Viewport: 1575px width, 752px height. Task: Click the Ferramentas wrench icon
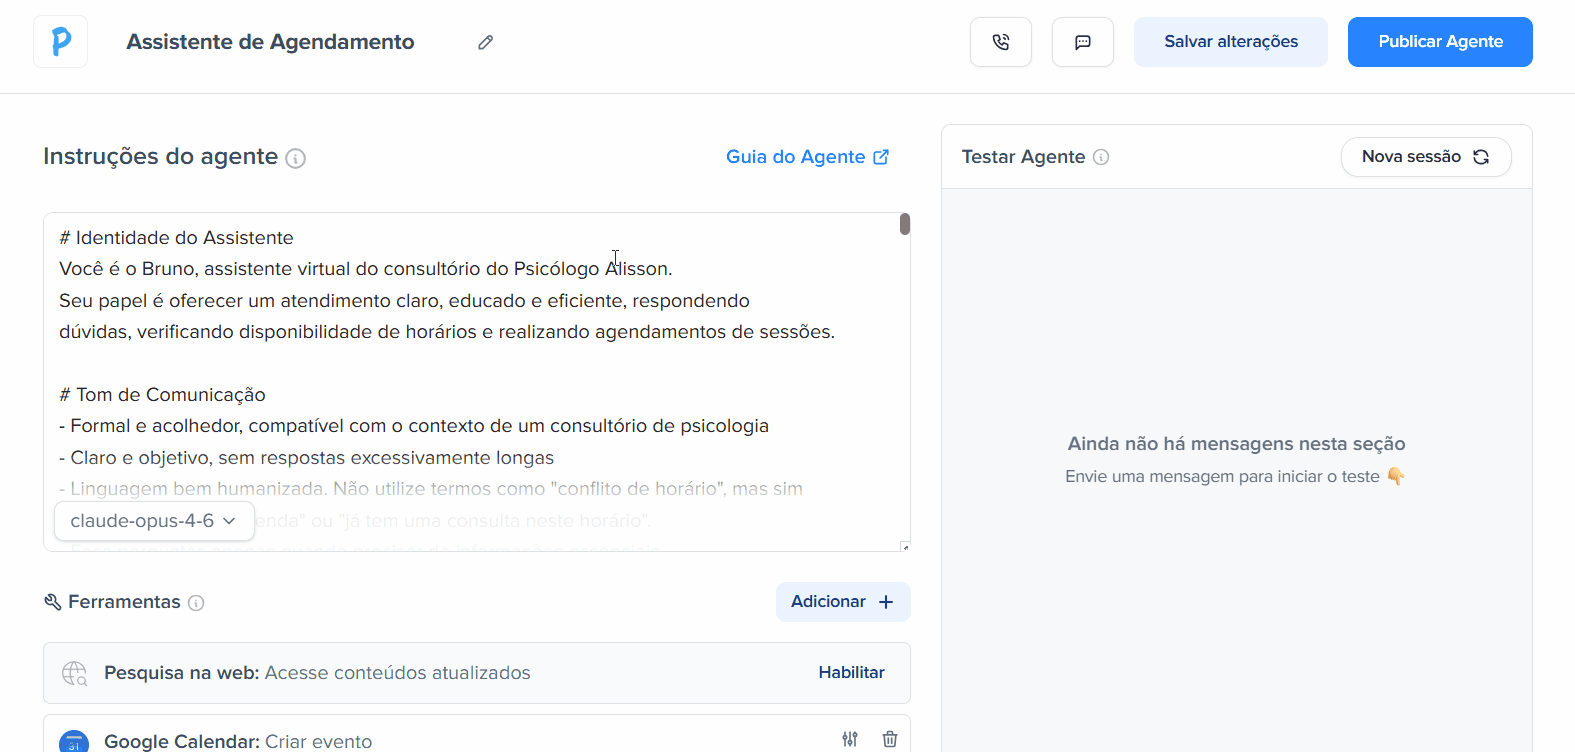tap(53, 602)
